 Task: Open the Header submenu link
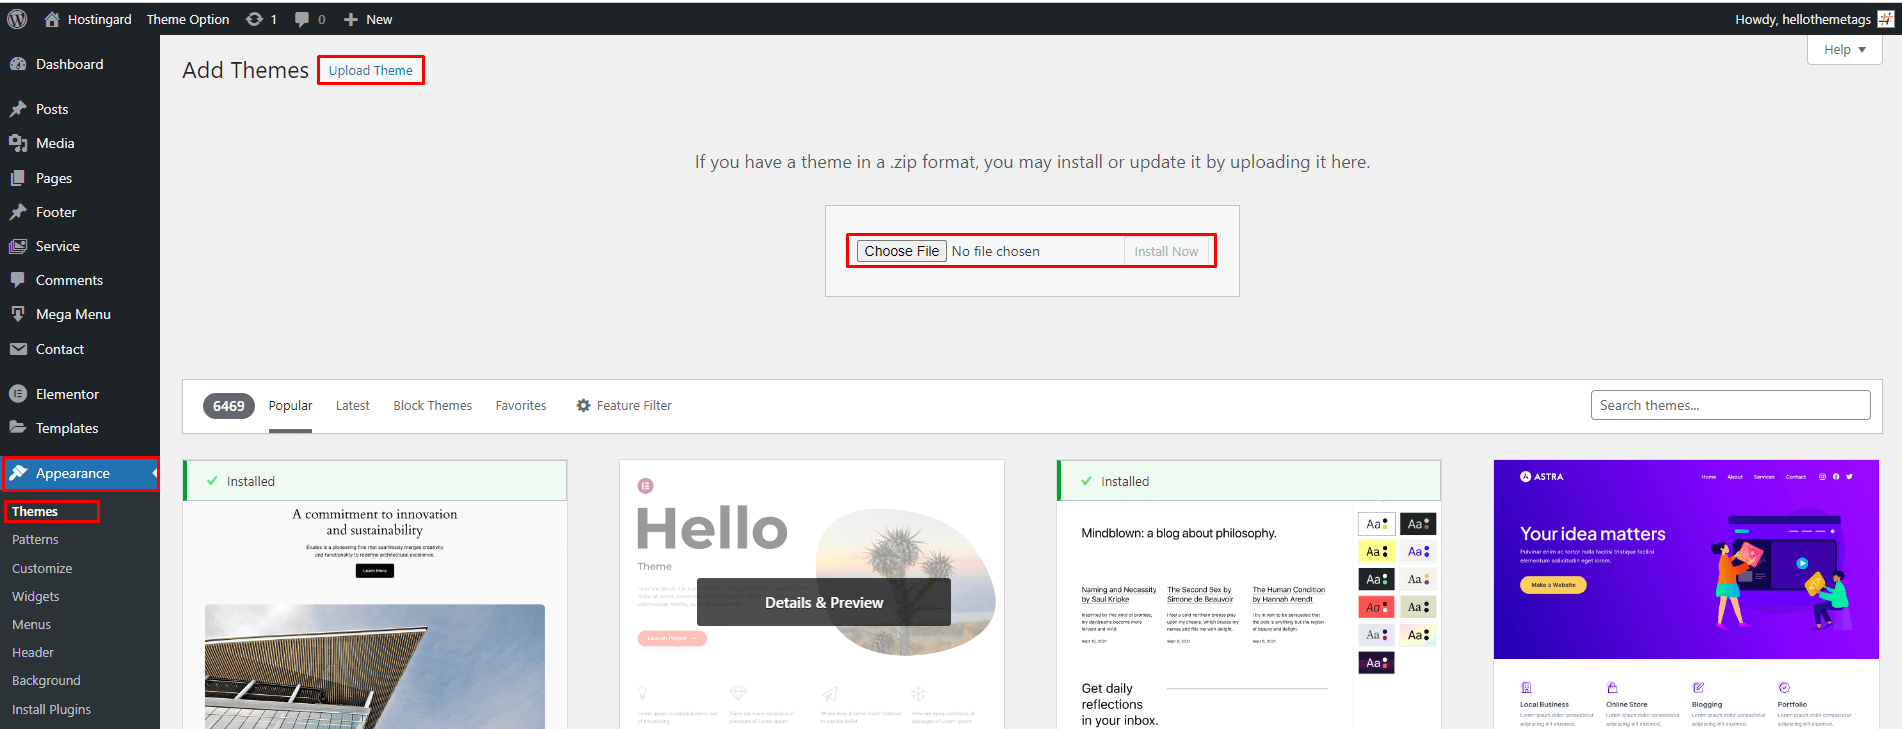(x=33, y=652)
